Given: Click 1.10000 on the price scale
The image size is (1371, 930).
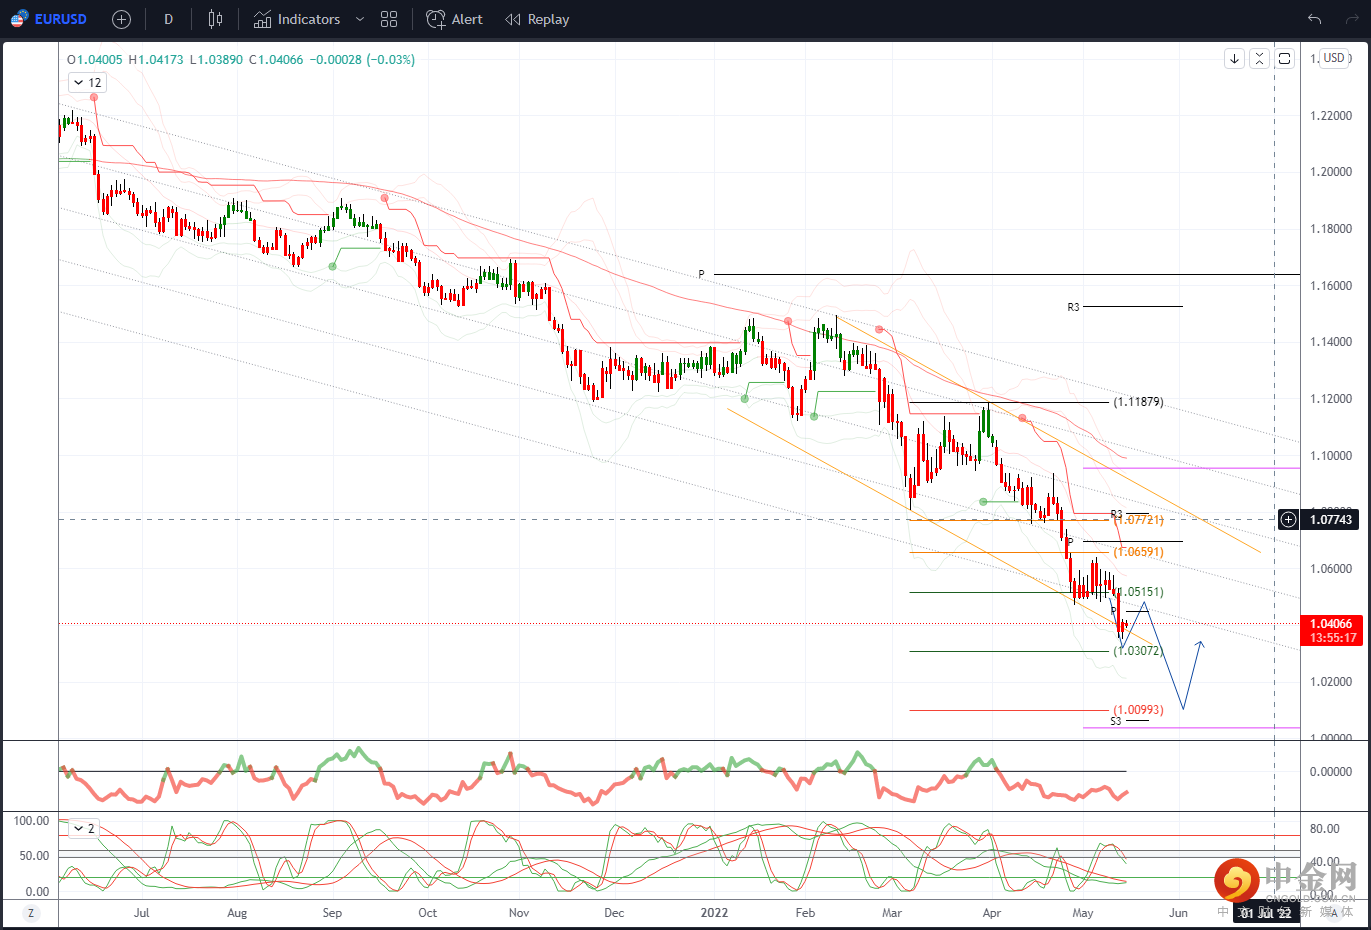Looking at the screenshot, I should (x=1331, y=456).
